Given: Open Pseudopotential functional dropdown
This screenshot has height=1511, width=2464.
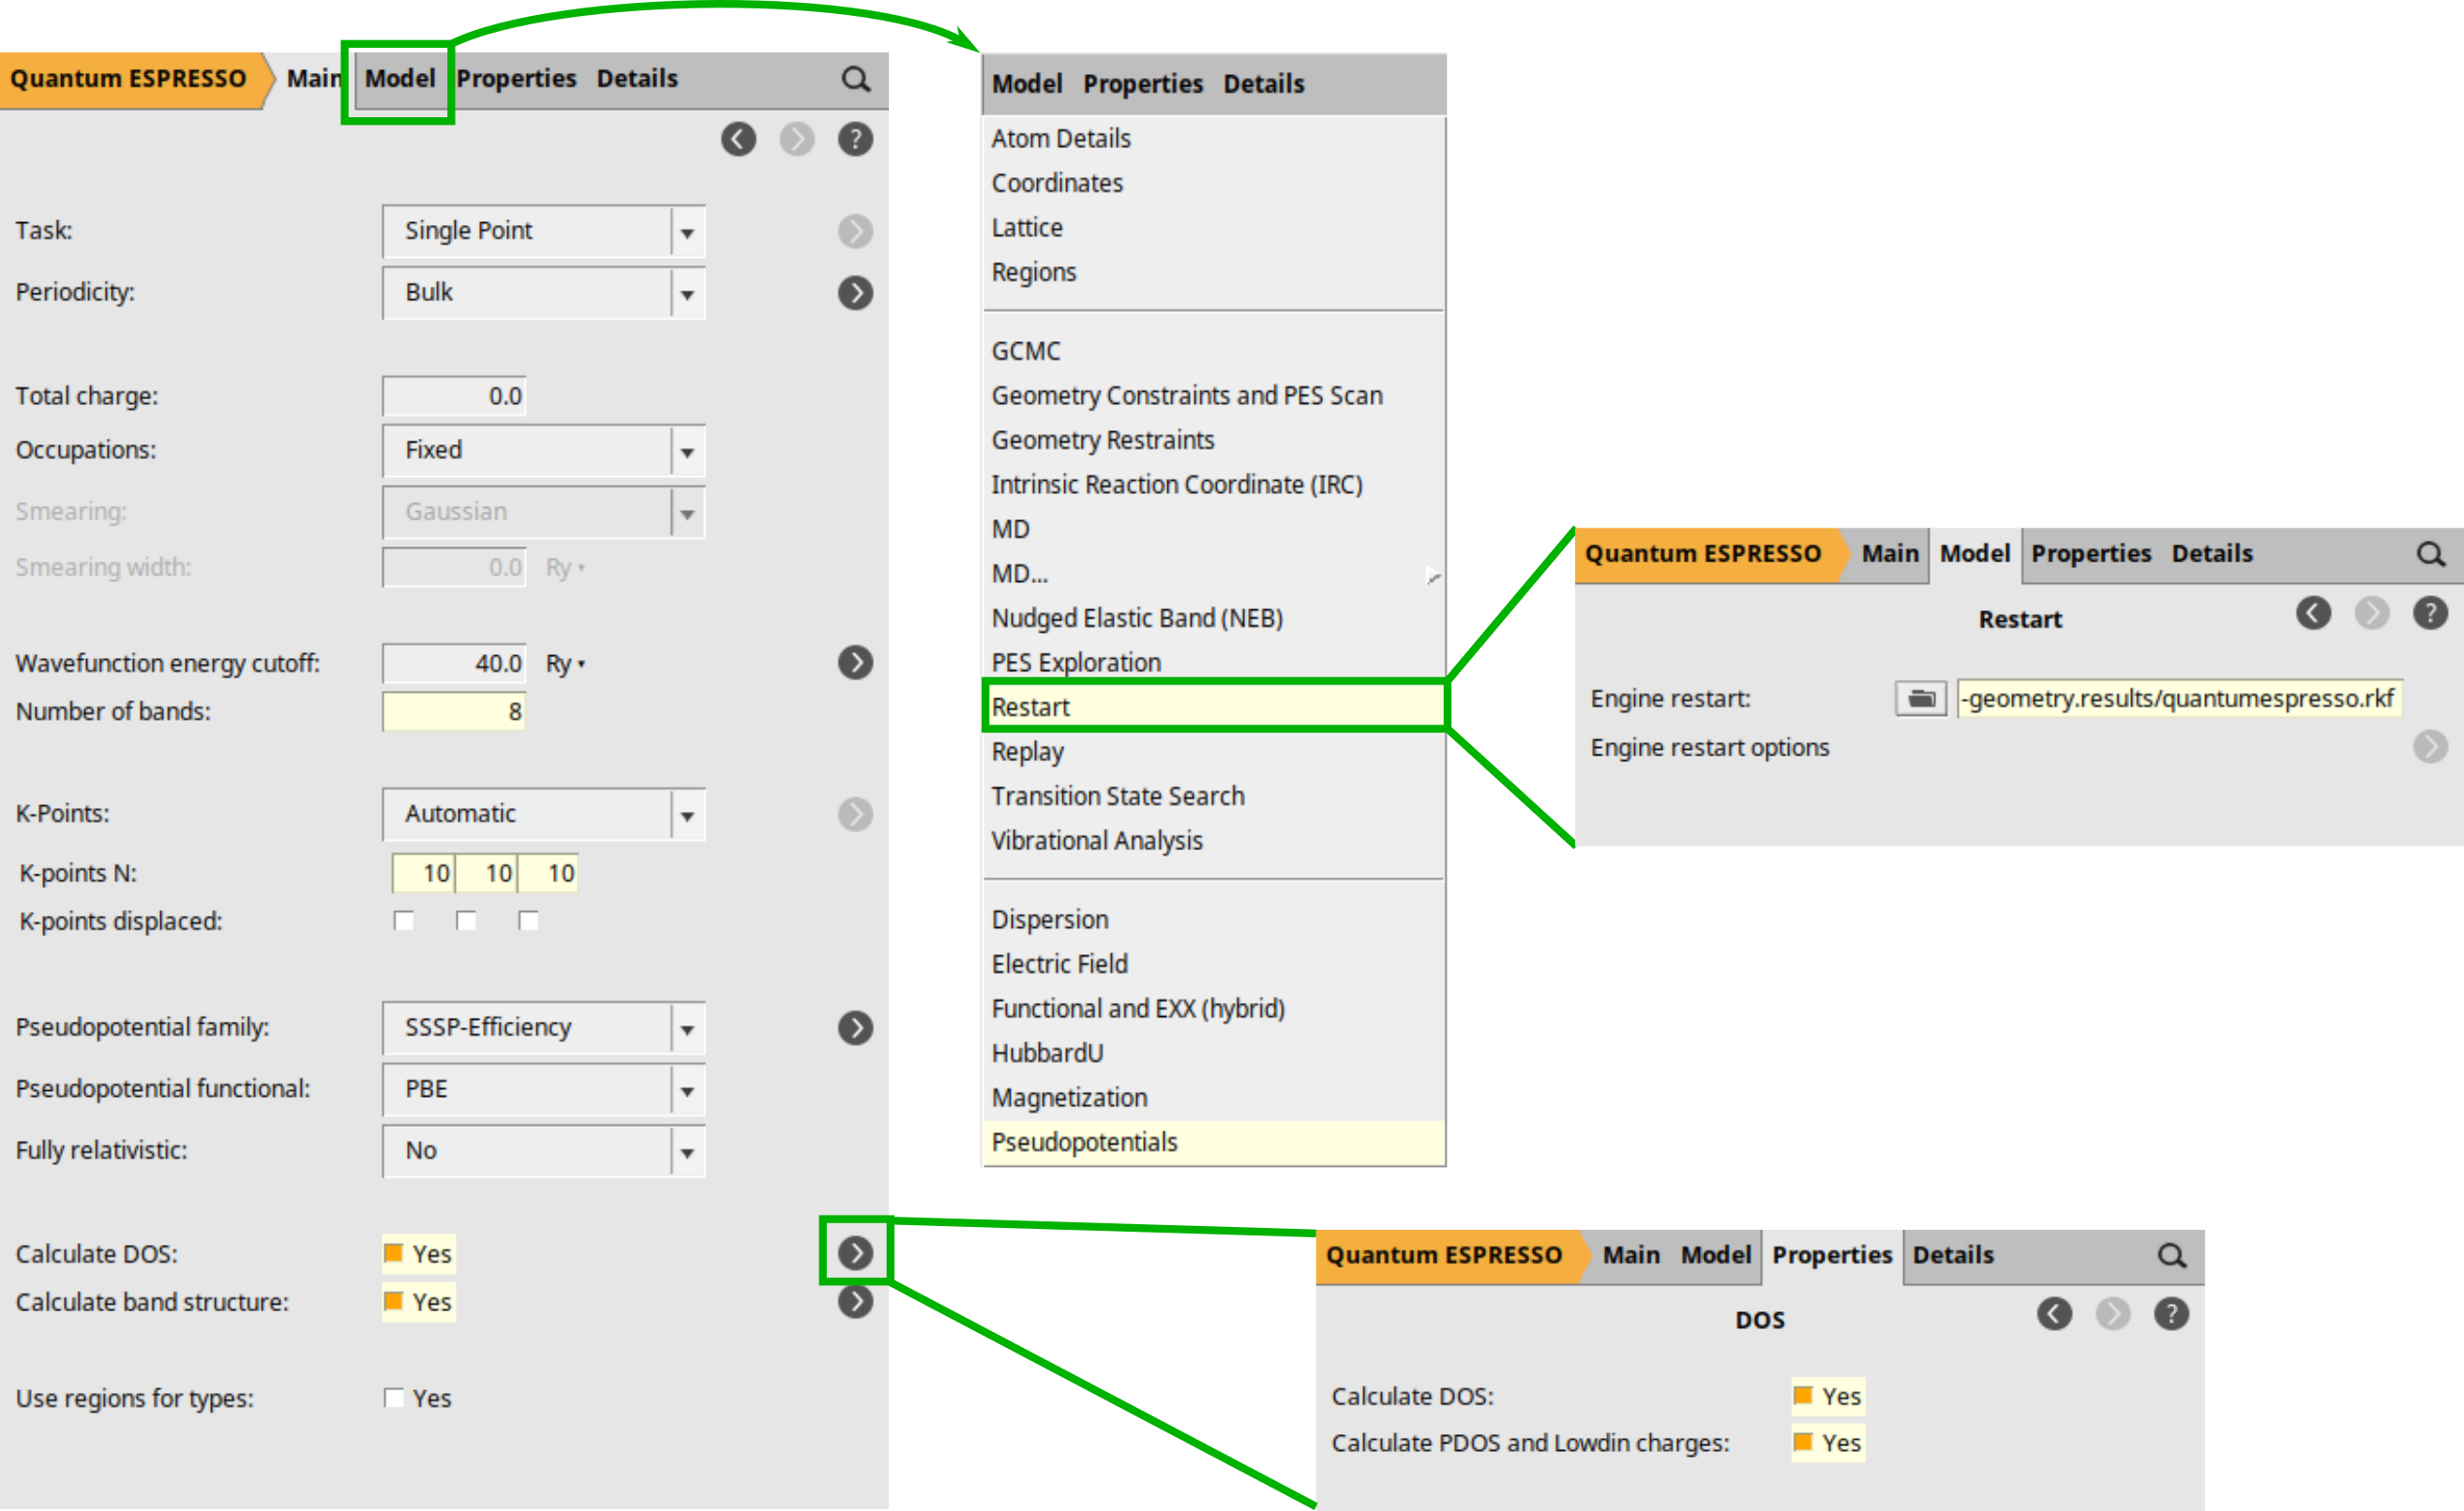Looking at the screenshot, I should (x=544, y=1090).
